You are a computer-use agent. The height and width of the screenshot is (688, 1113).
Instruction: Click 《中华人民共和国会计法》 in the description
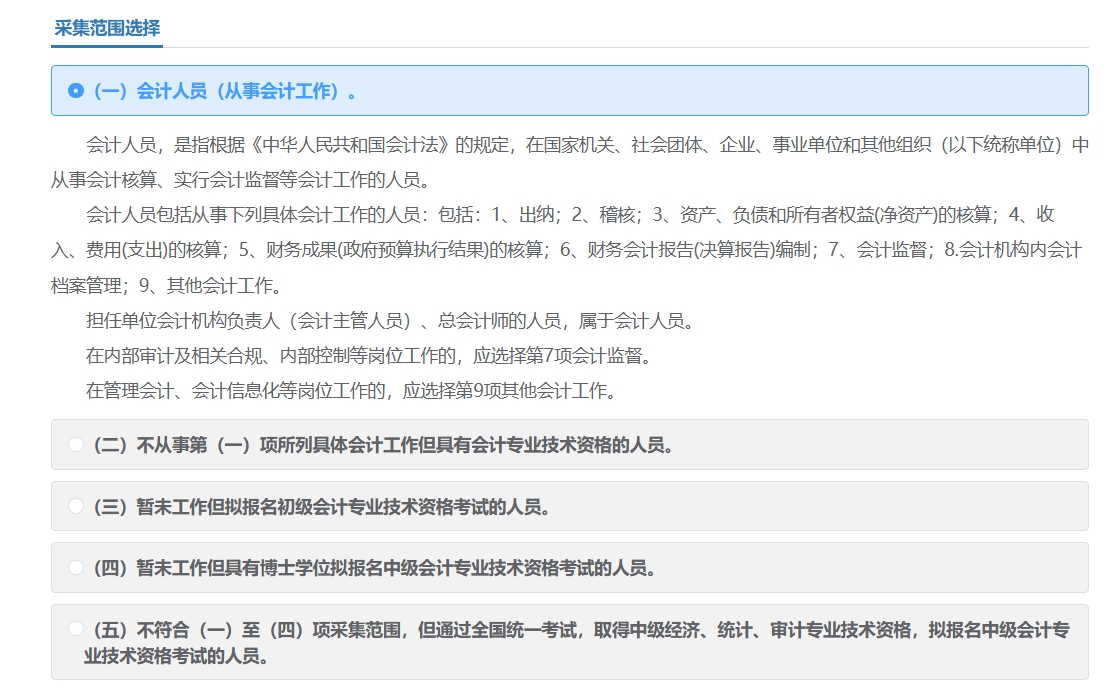point(352,145)
